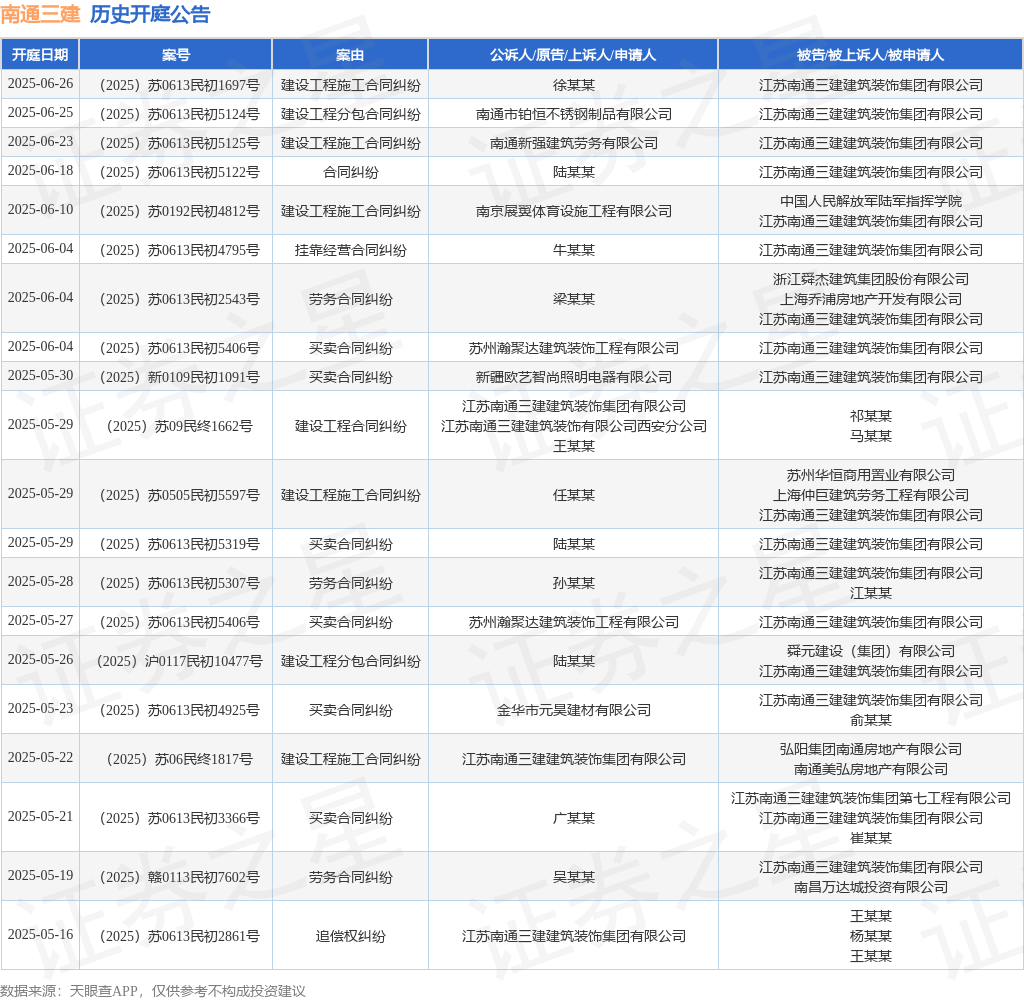Click 建设工程分包合同纠纷 in the 2025-06-25 row

pos(351,114)
